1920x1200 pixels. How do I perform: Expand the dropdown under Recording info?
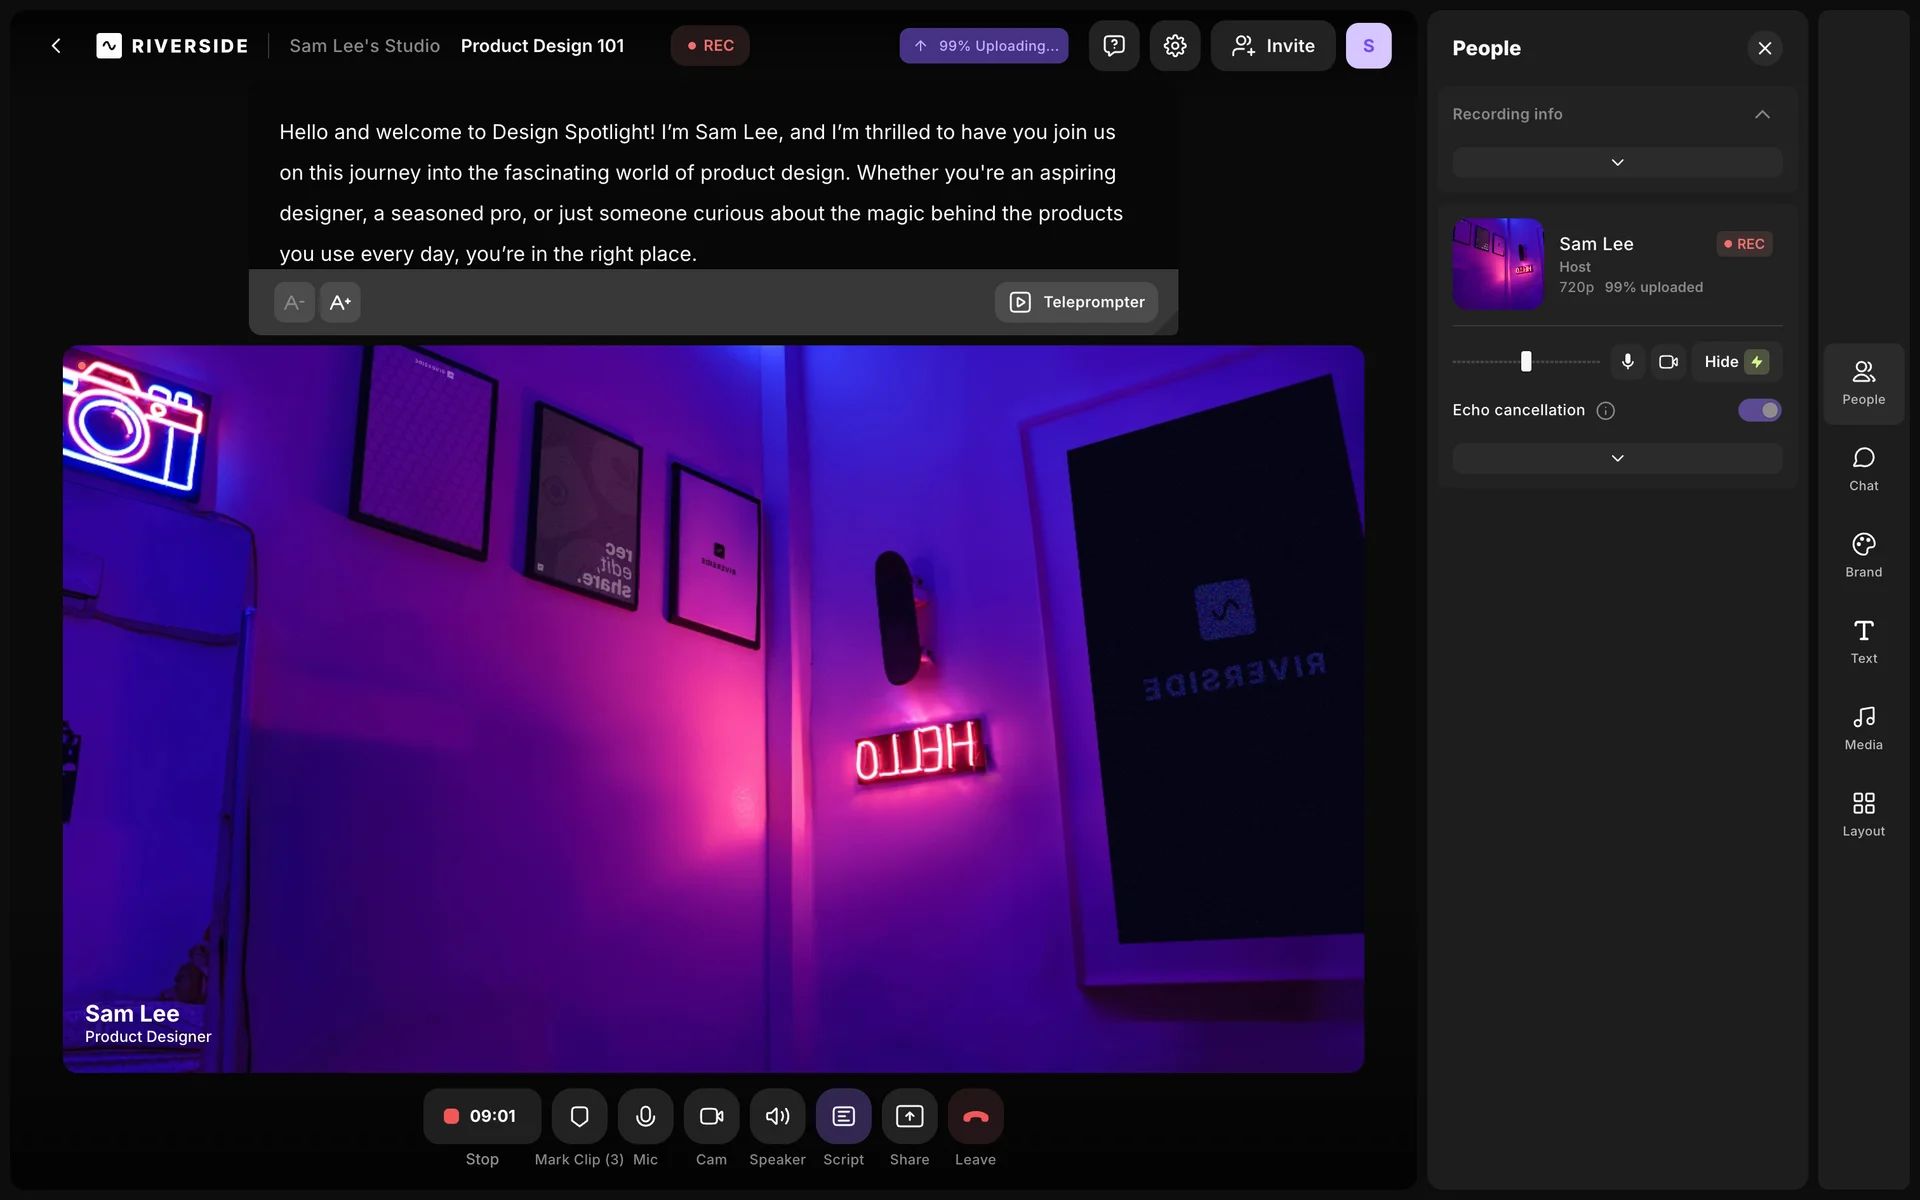pyautogui.click(x=1616, y=162)
